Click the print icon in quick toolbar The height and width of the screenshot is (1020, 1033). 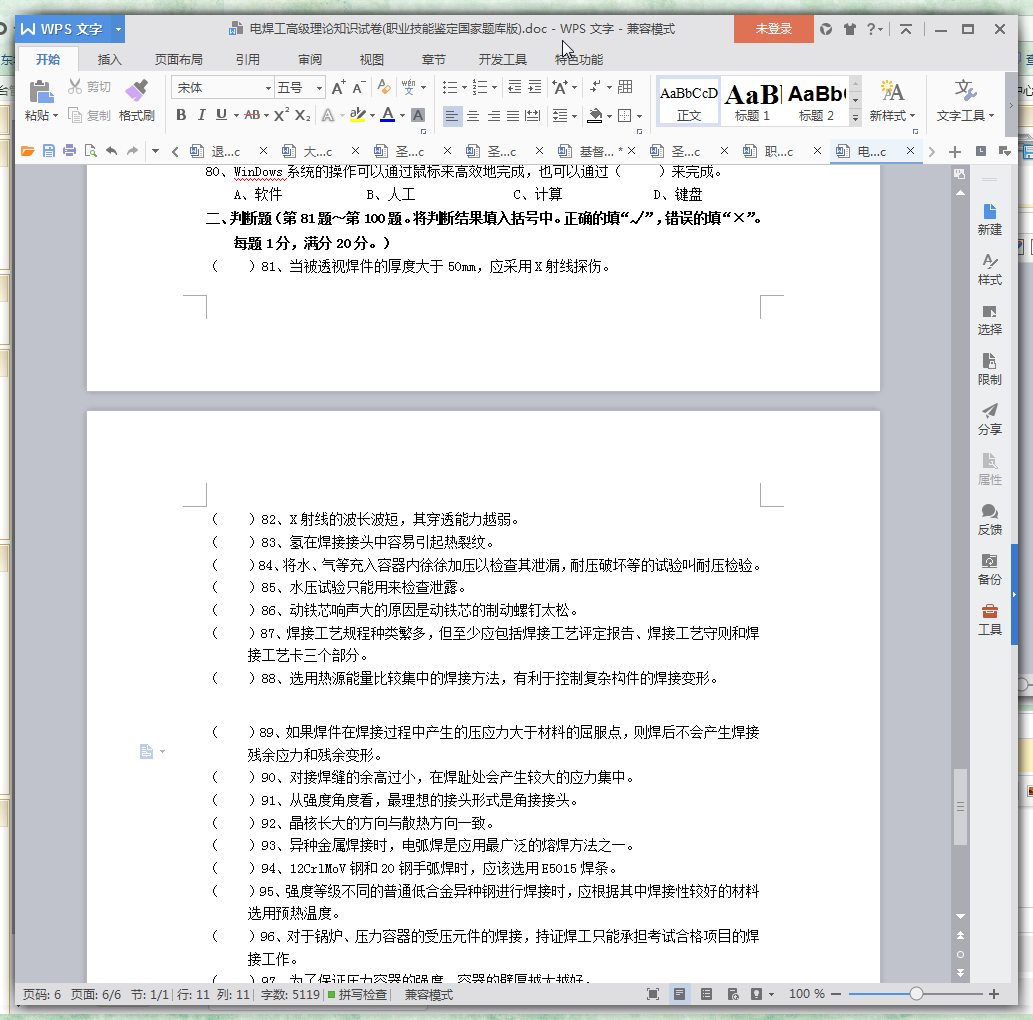point(69,151)
